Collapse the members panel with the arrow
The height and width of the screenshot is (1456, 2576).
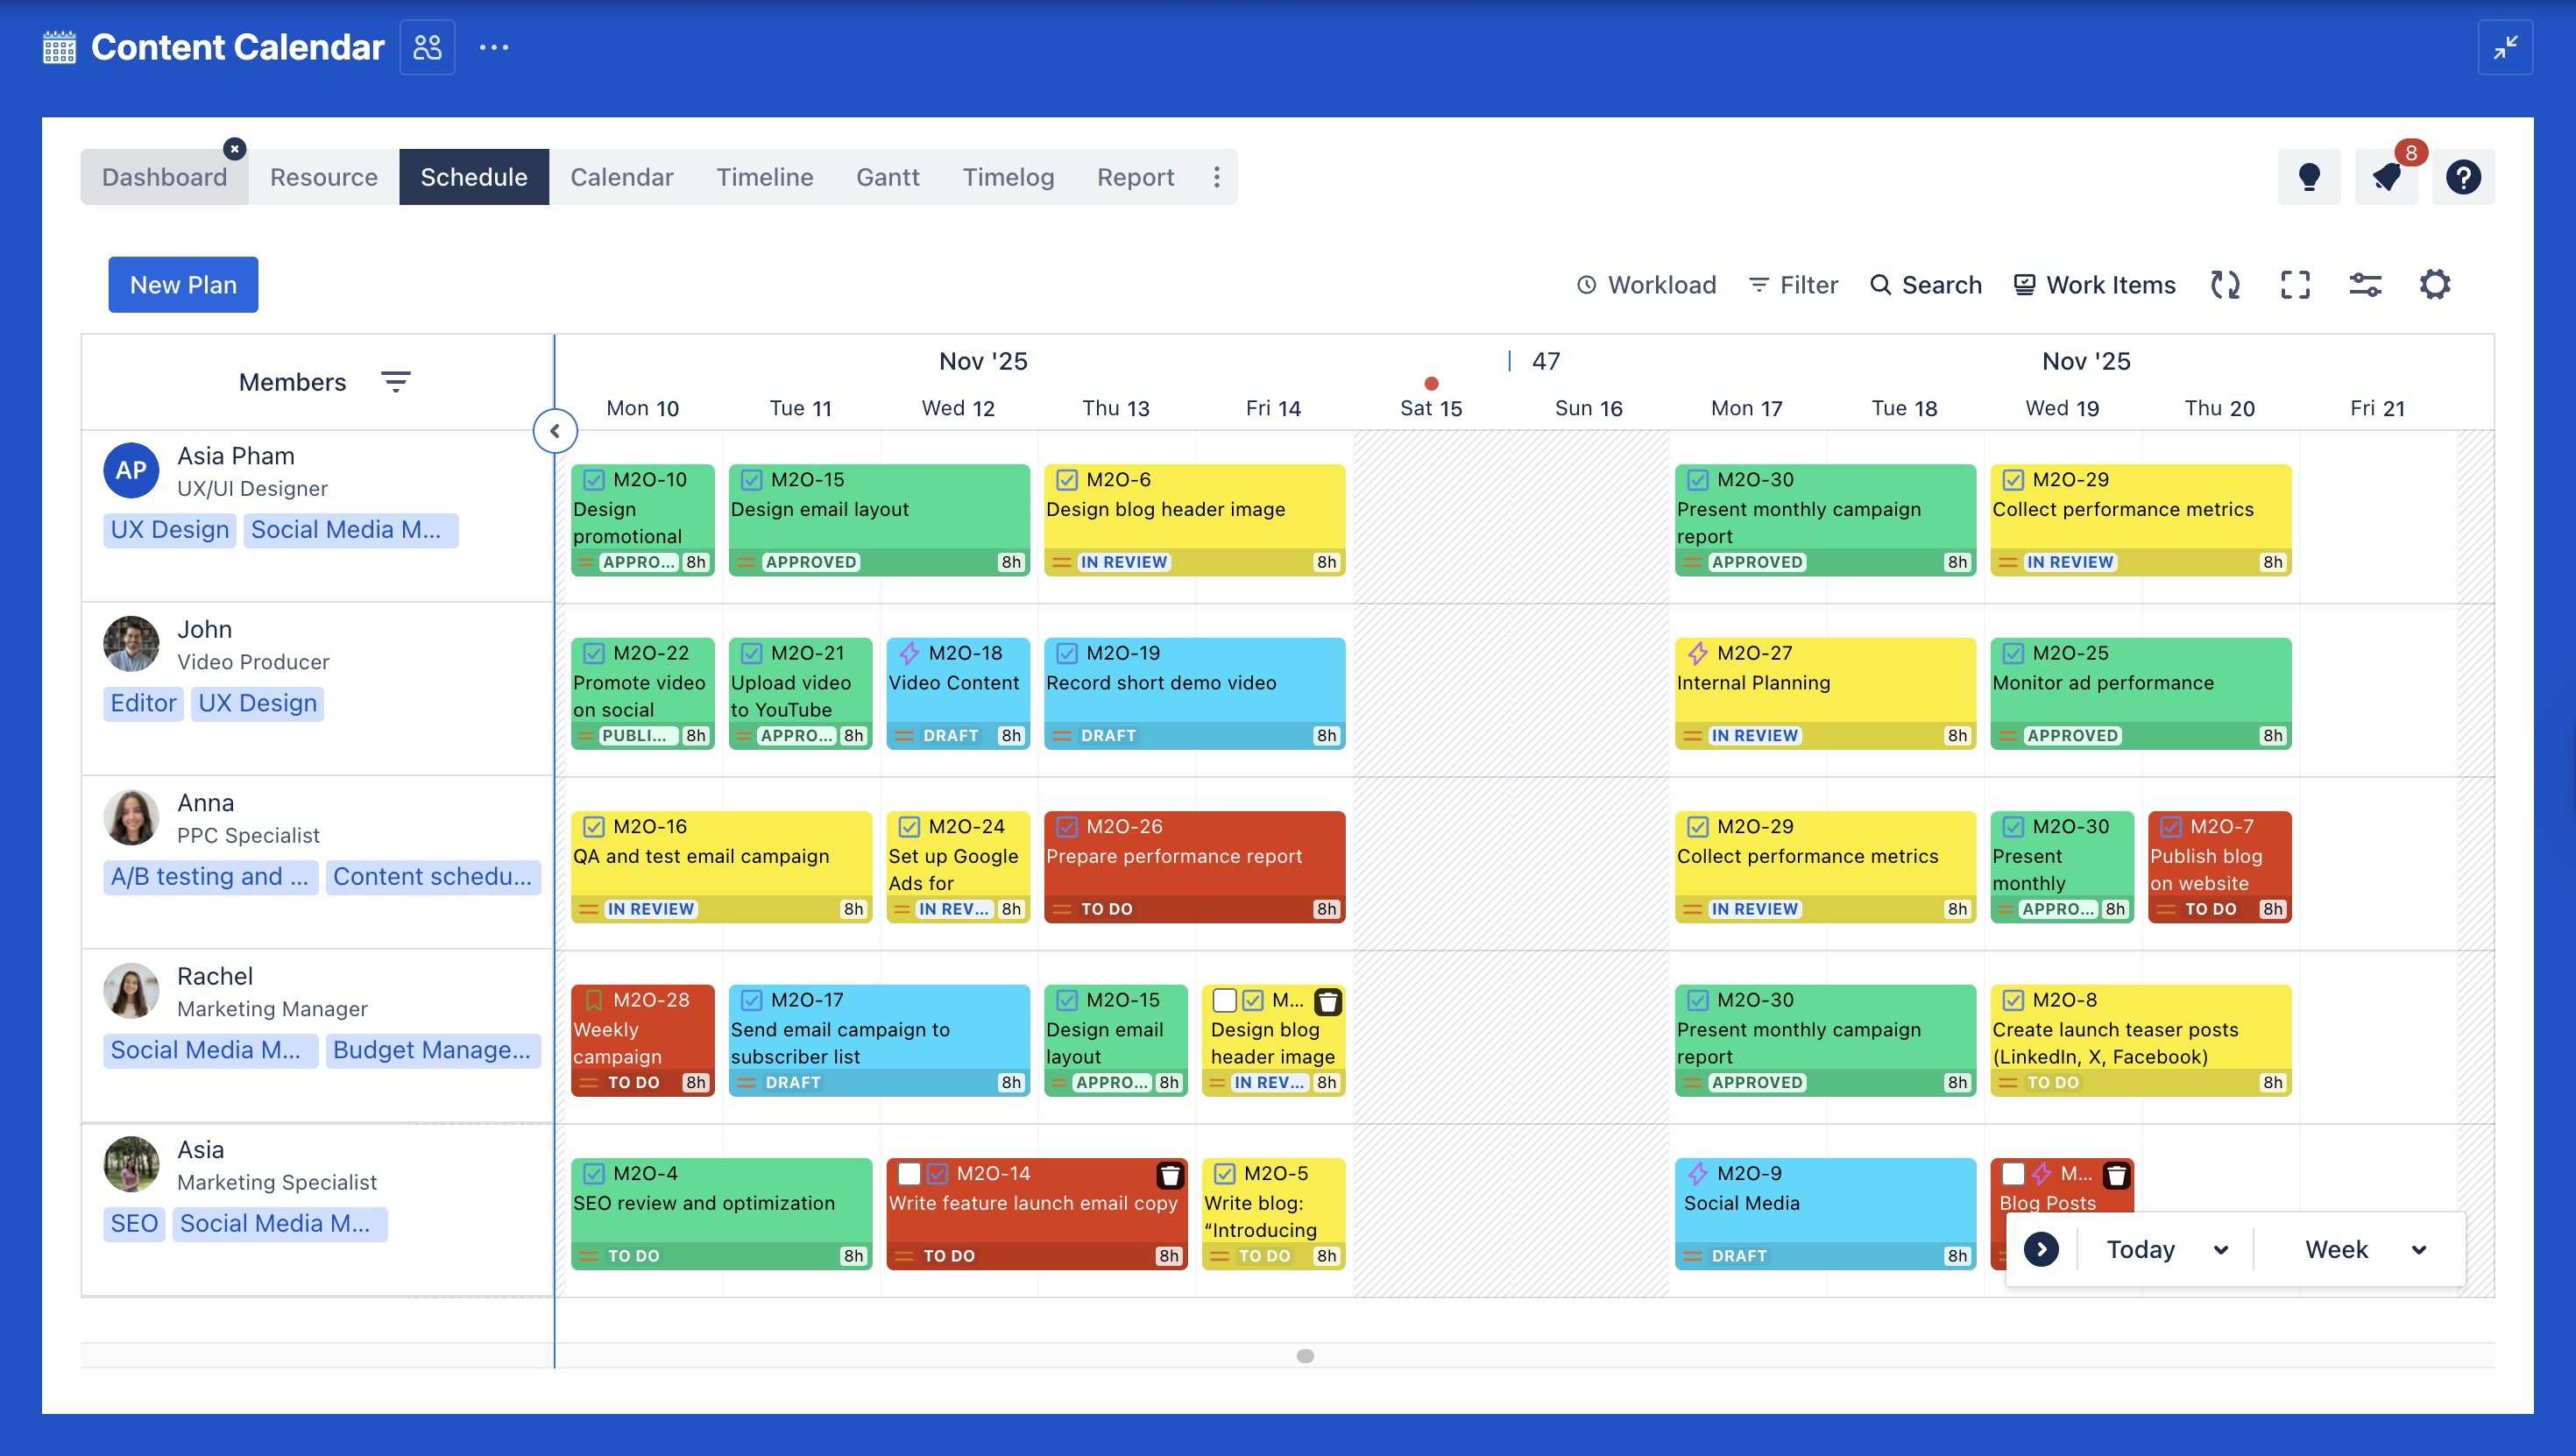point(555,431)
